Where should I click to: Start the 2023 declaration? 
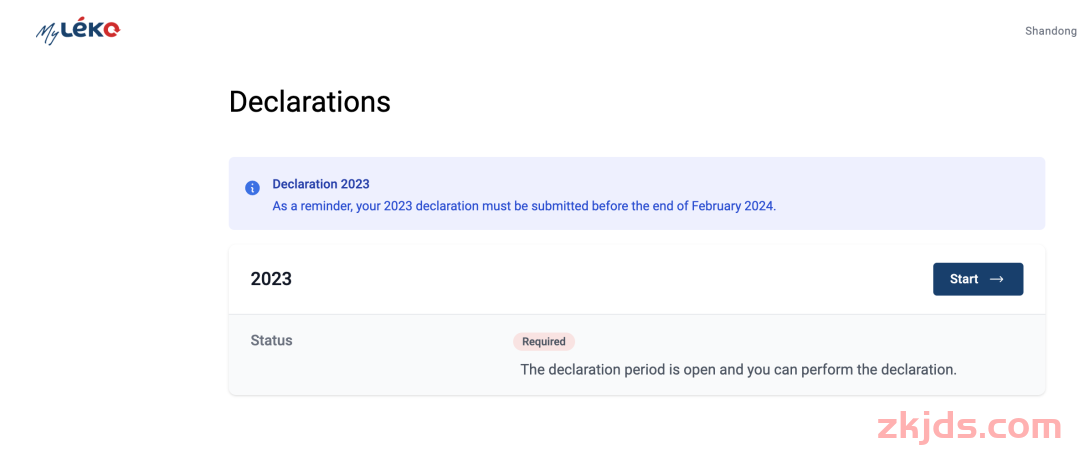[x=977, y=280]
